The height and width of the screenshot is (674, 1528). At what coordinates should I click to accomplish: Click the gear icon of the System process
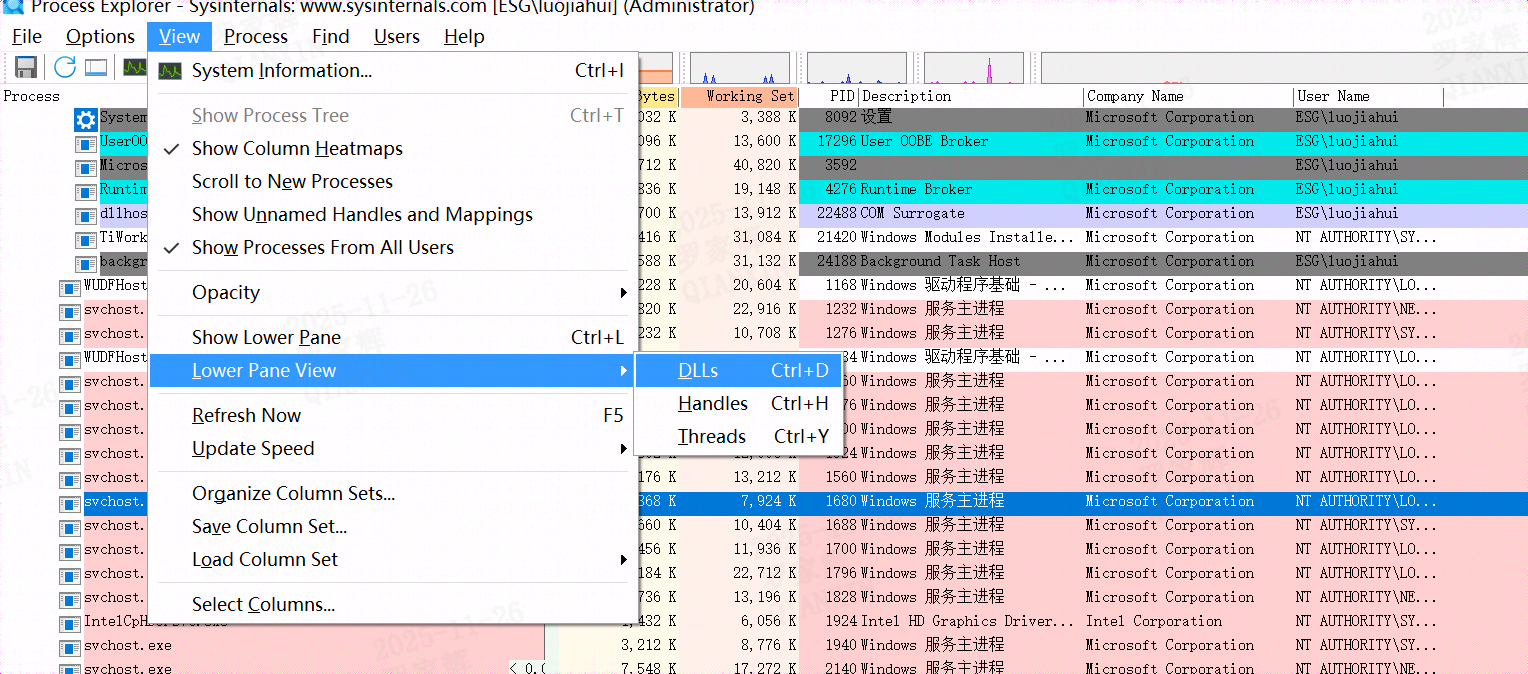pos(85,119)
